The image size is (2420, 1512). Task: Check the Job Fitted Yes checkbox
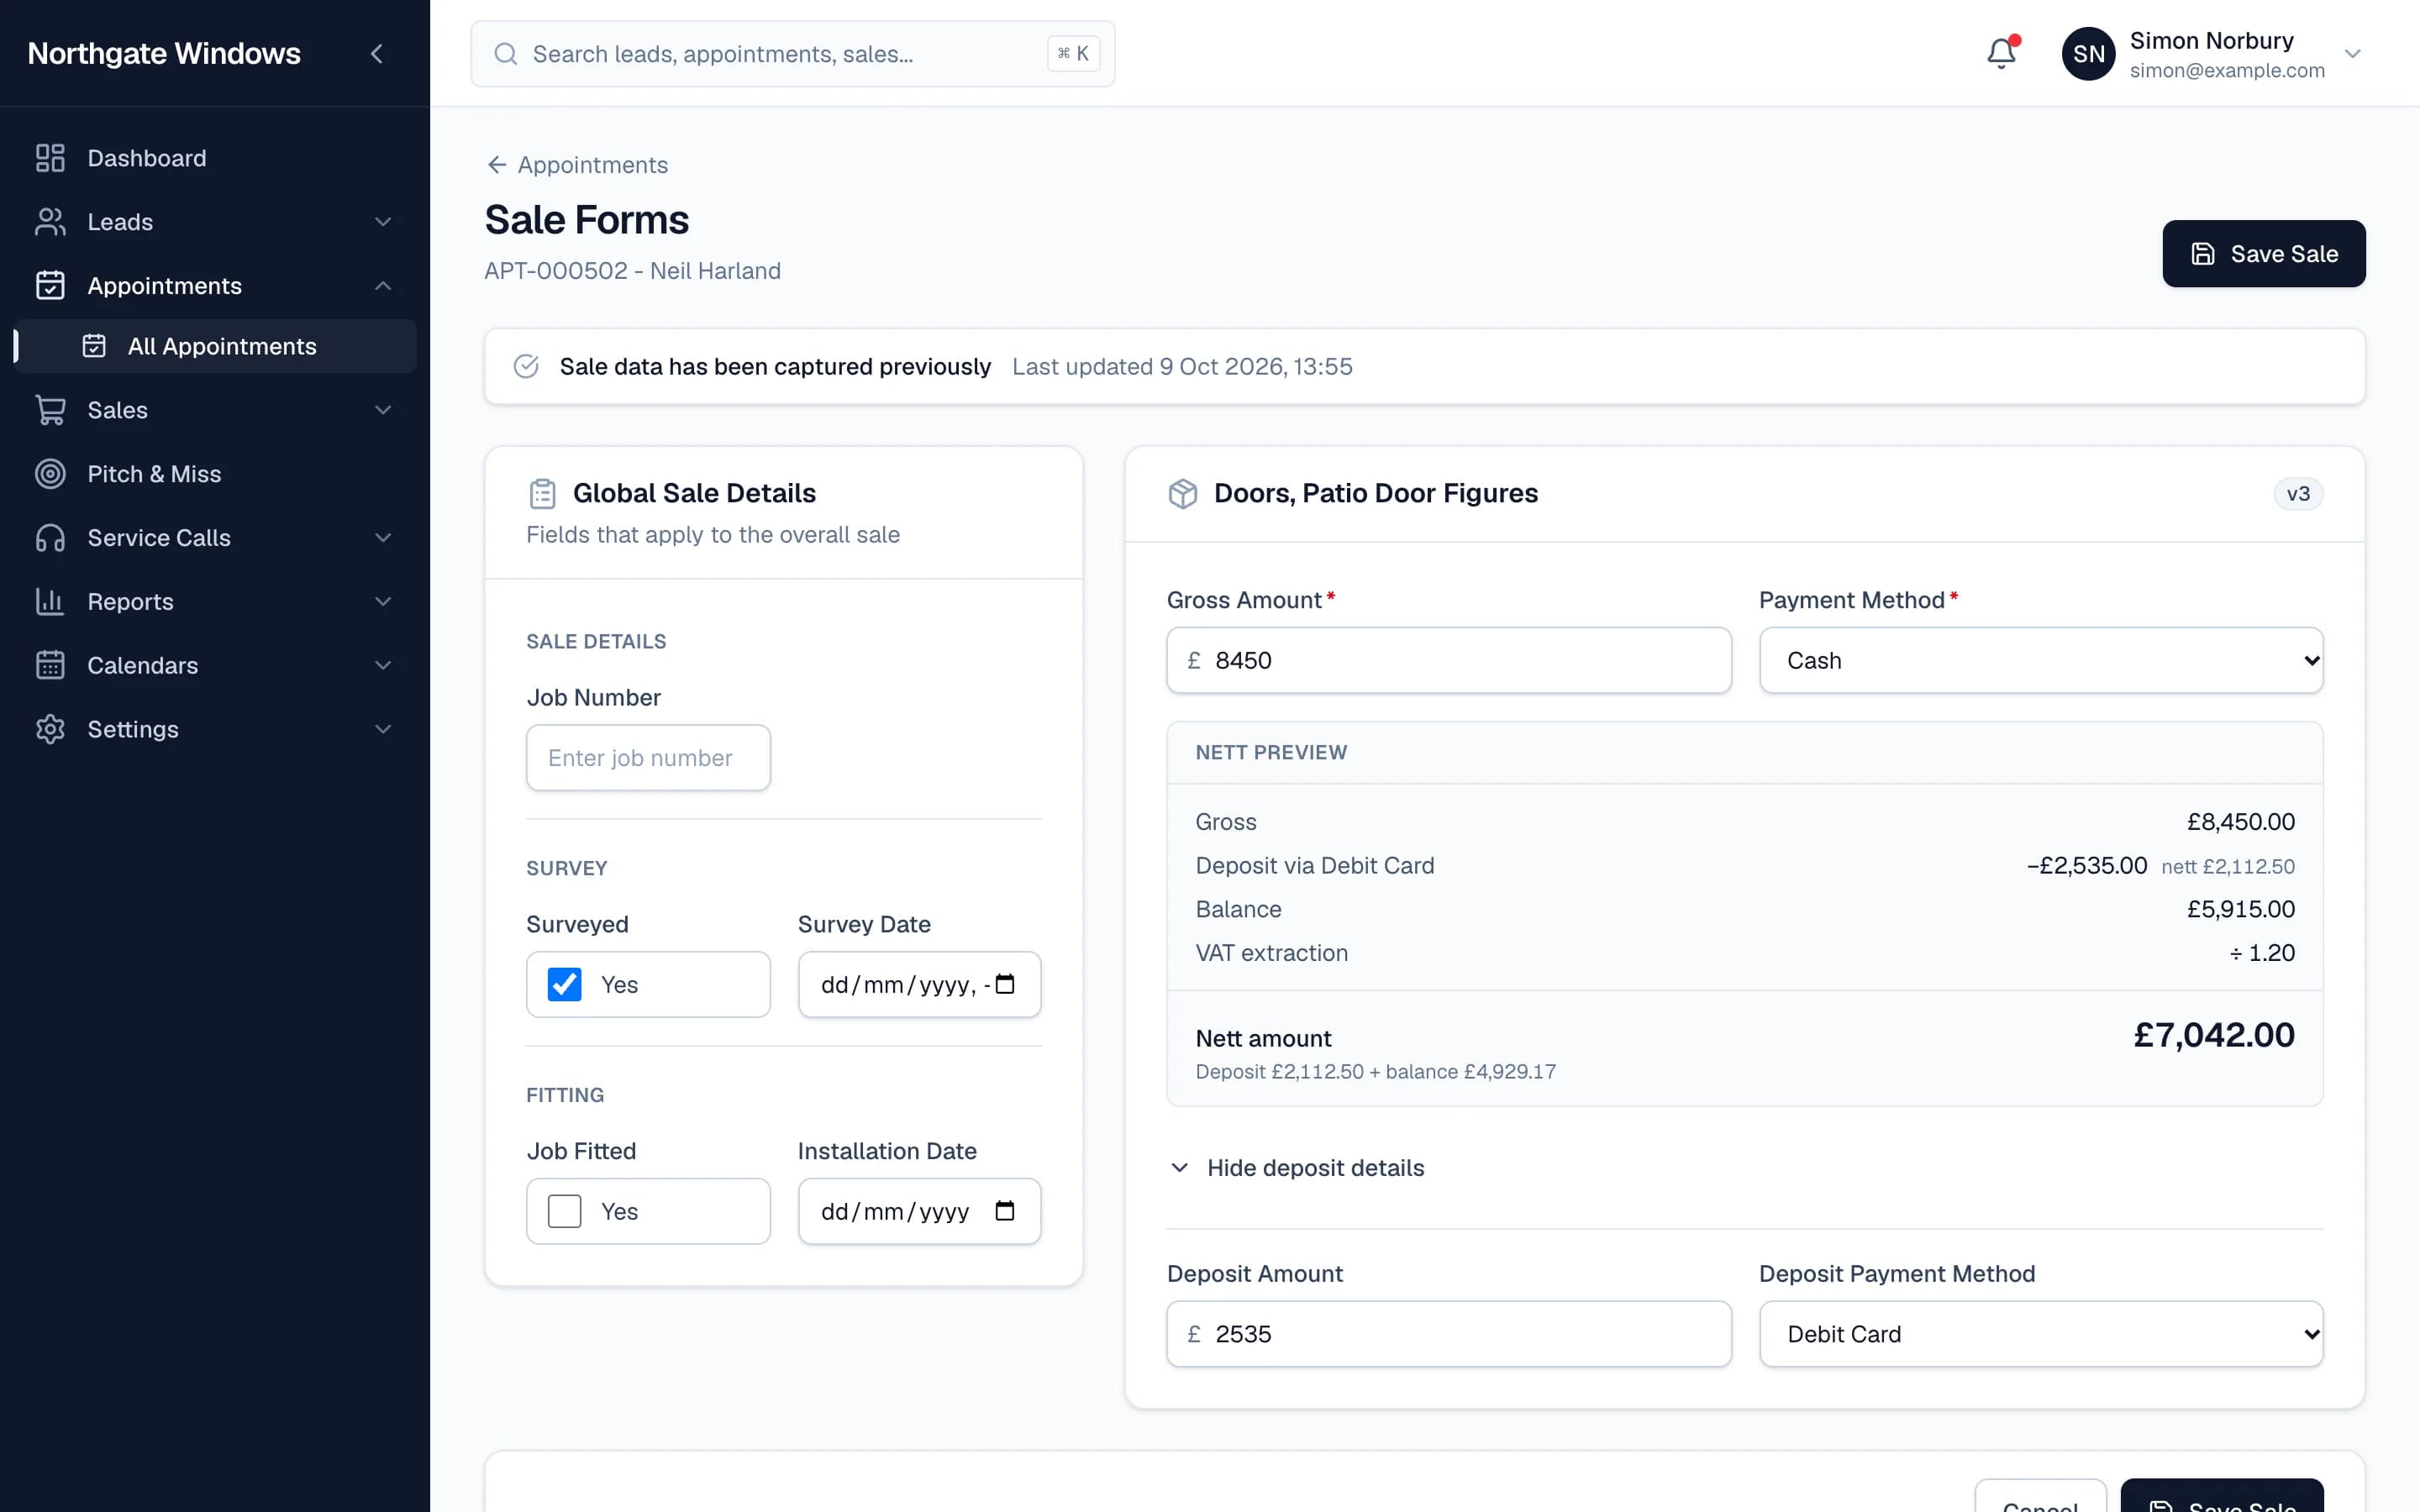click(564, 1211)
